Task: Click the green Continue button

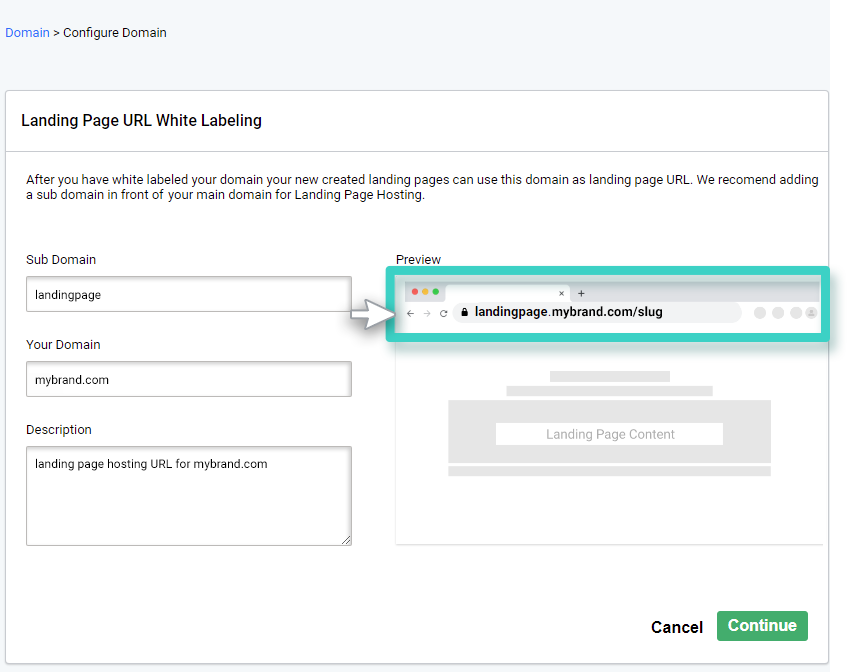Action: click(x=761, y=626)
